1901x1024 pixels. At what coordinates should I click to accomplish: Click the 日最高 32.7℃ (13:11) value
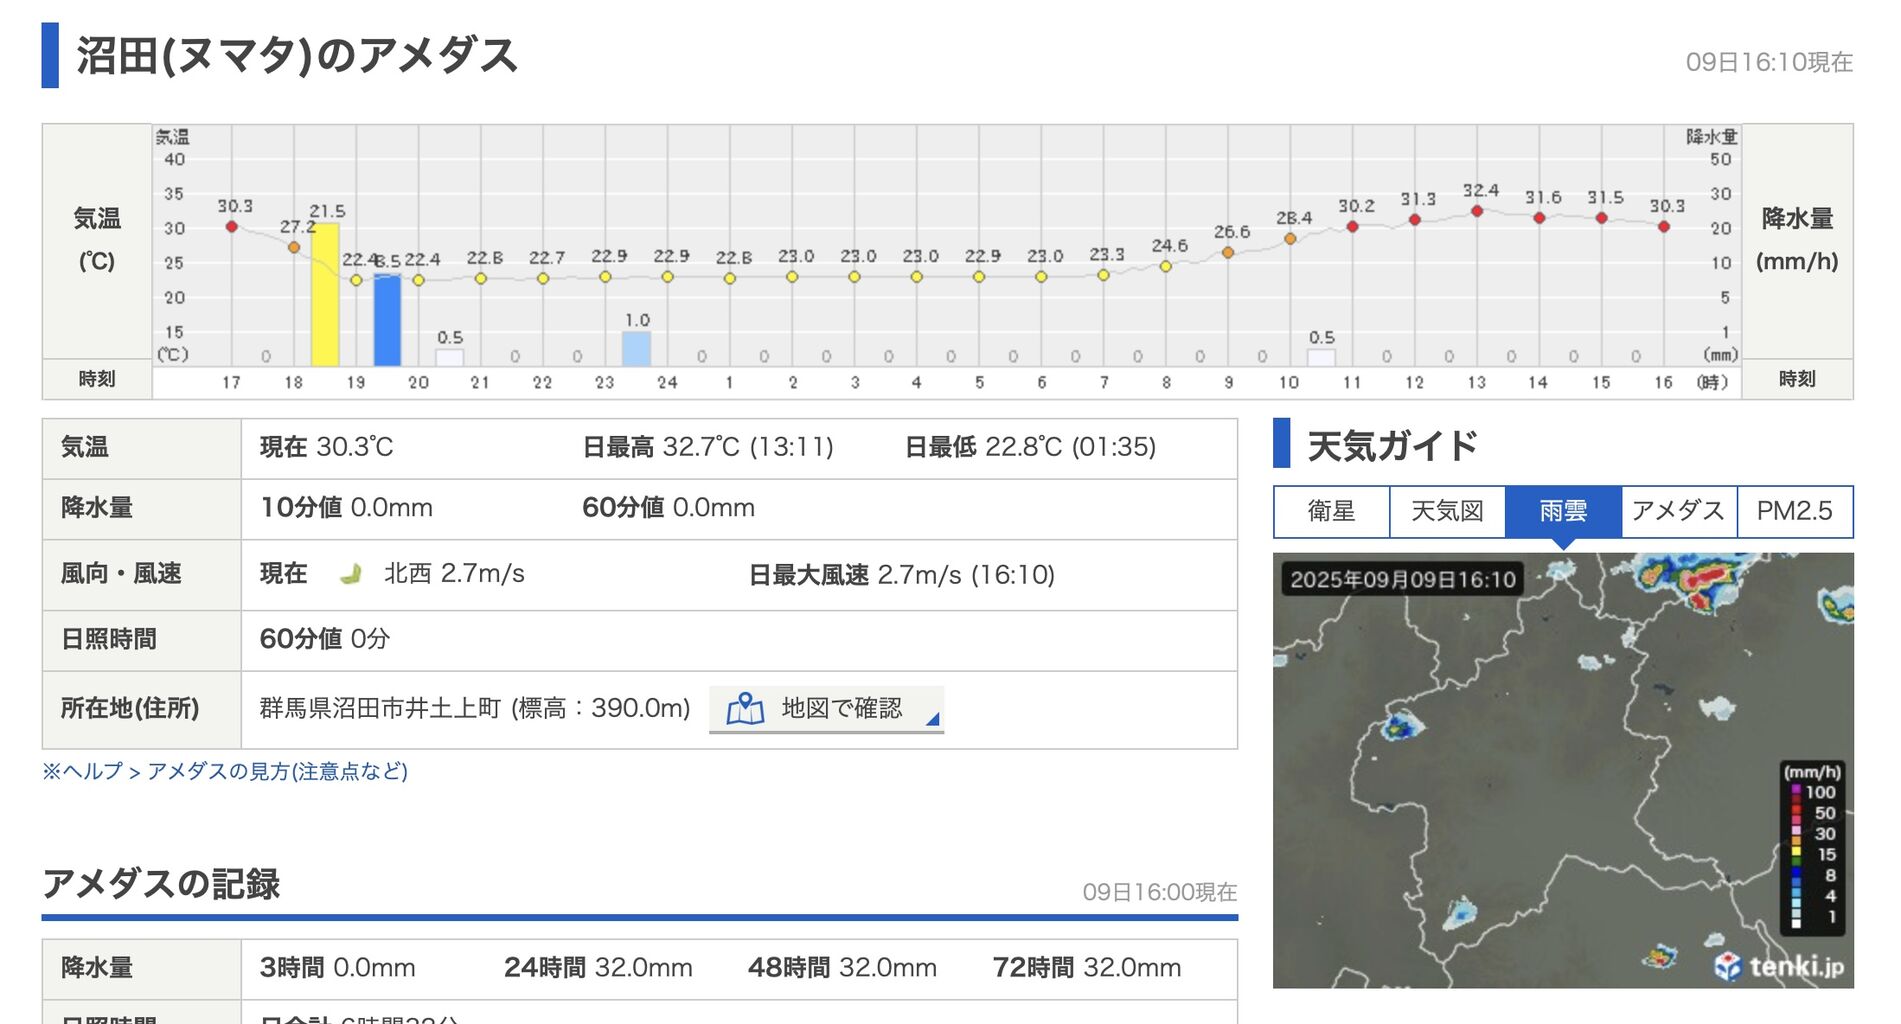tap(708, 447)
